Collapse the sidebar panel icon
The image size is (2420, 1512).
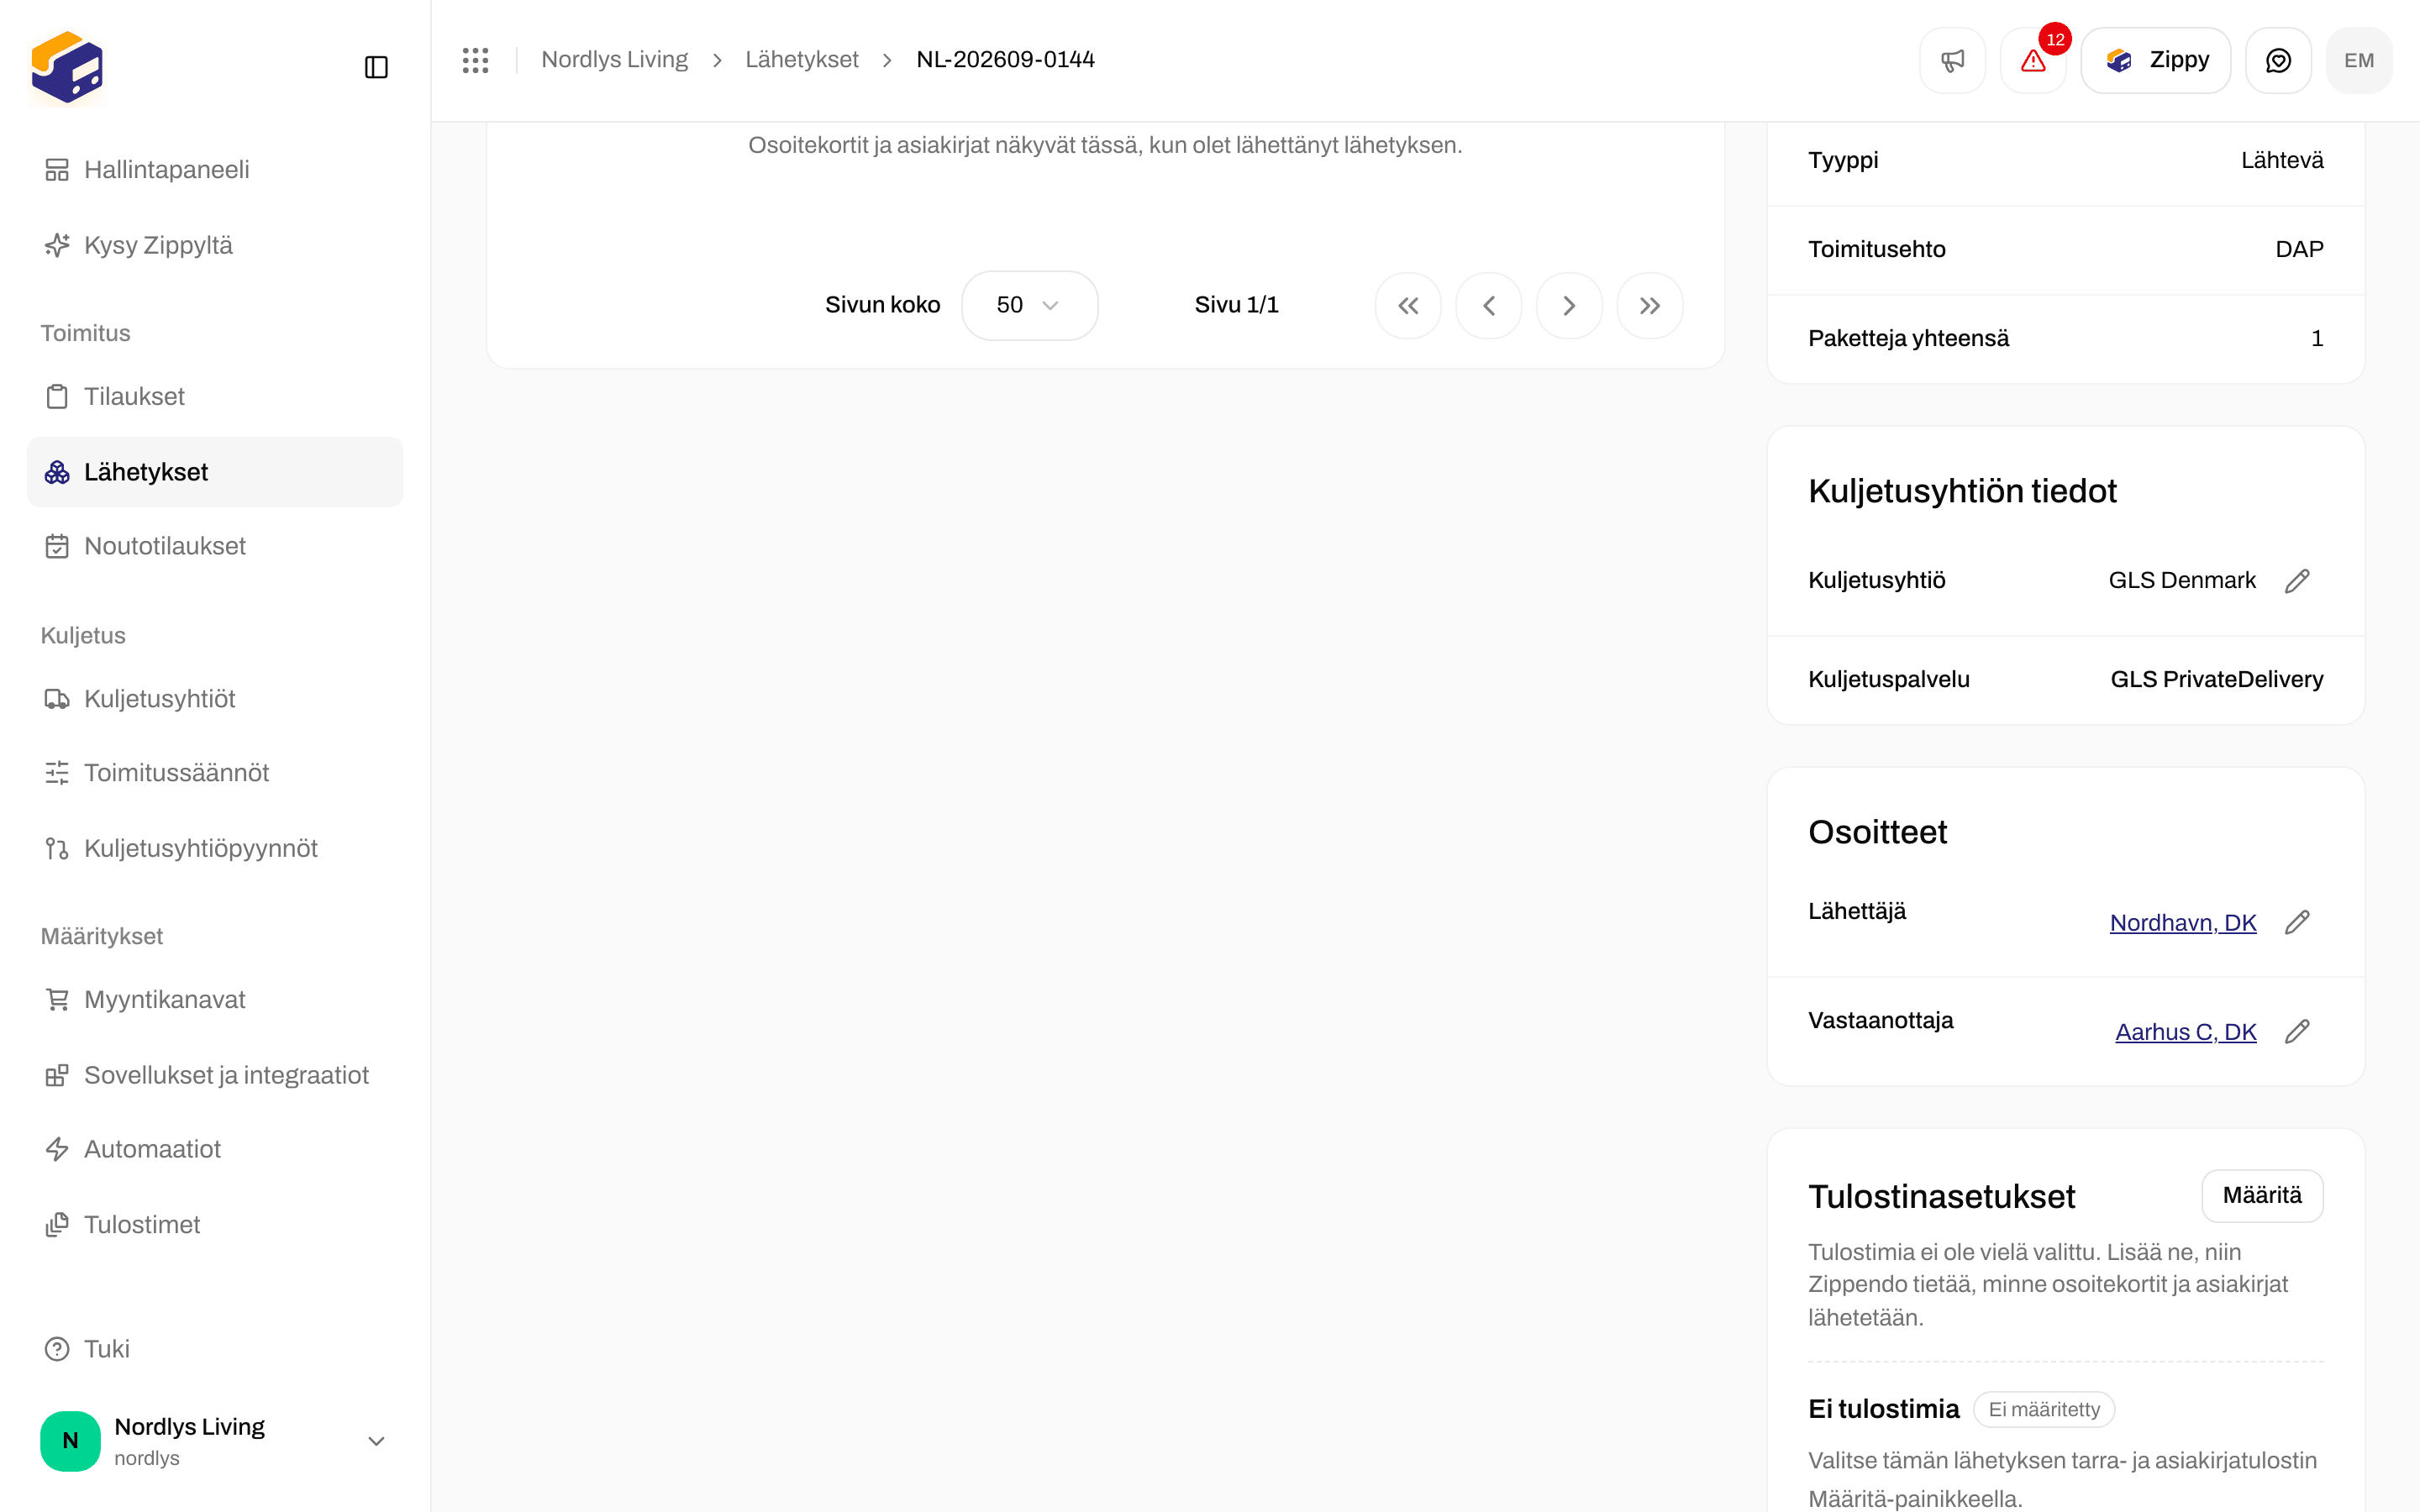[x=376, y=67]
